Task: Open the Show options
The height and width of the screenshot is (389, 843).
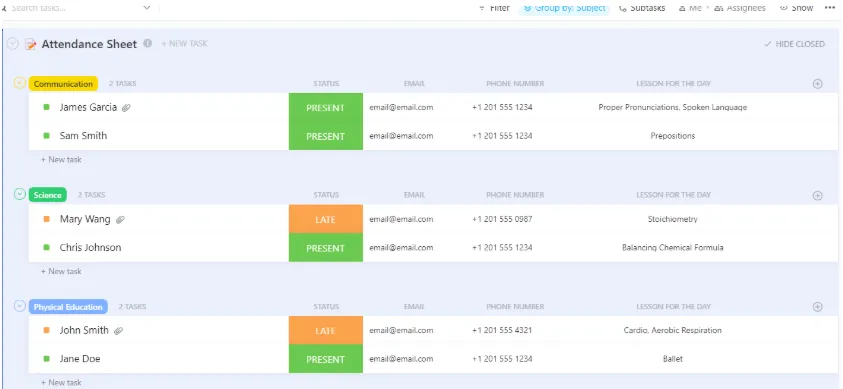Action: pyautogui.click(x=797, y=8)
